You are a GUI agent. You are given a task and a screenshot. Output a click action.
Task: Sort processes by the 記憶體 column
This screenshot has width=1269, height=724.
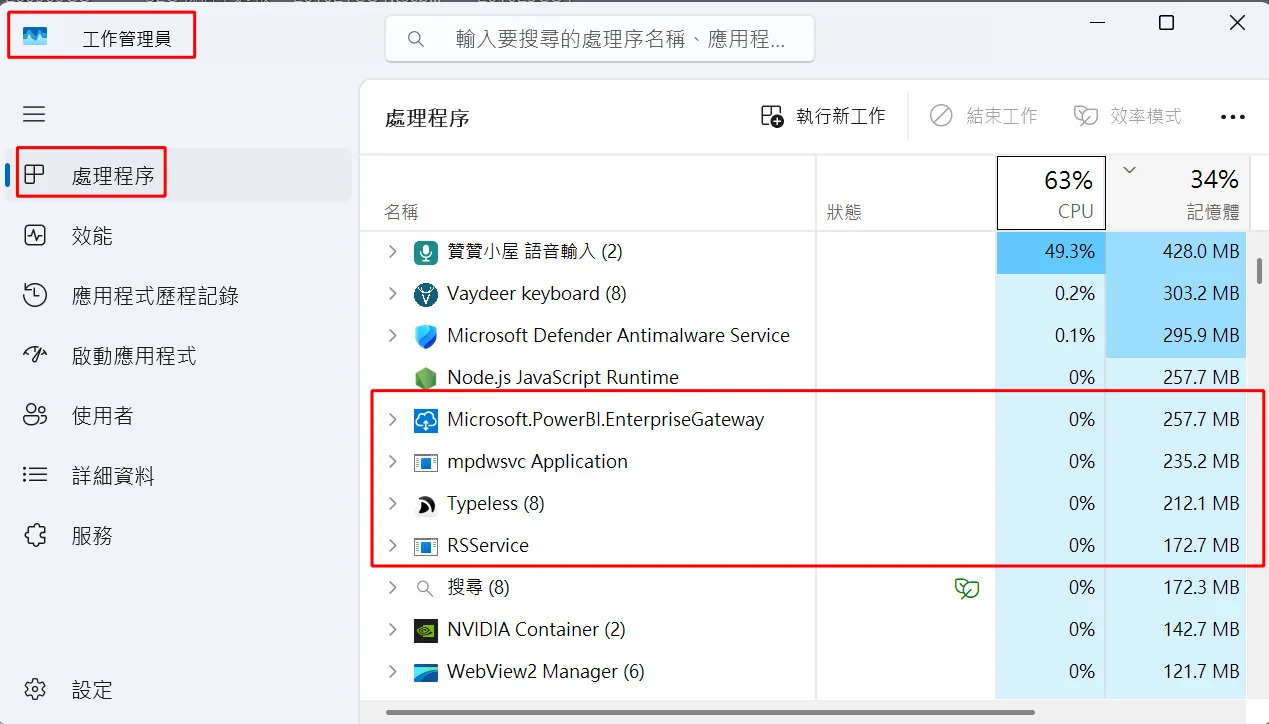[1177, 193]
